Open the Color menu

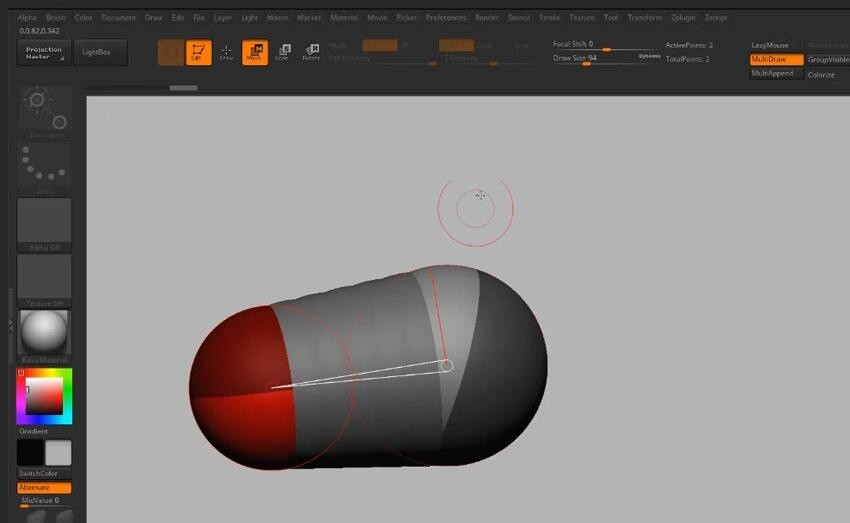(83, 18)
